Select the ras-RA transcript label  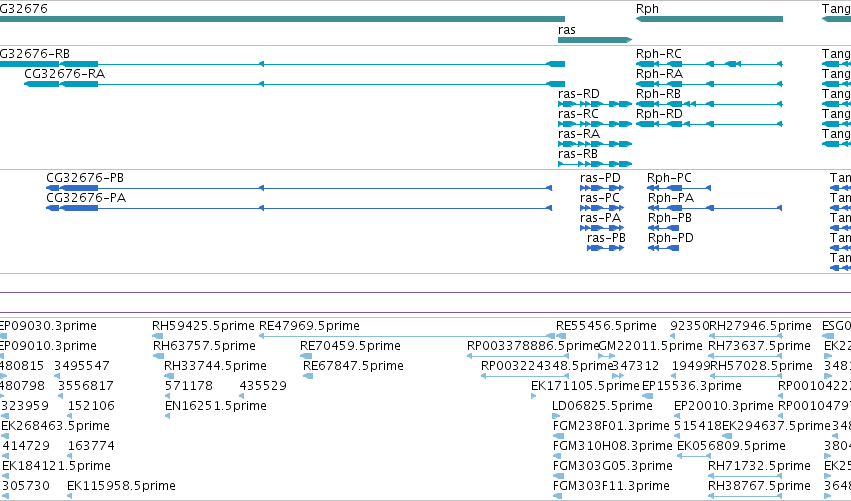click(x=579, y=134)
